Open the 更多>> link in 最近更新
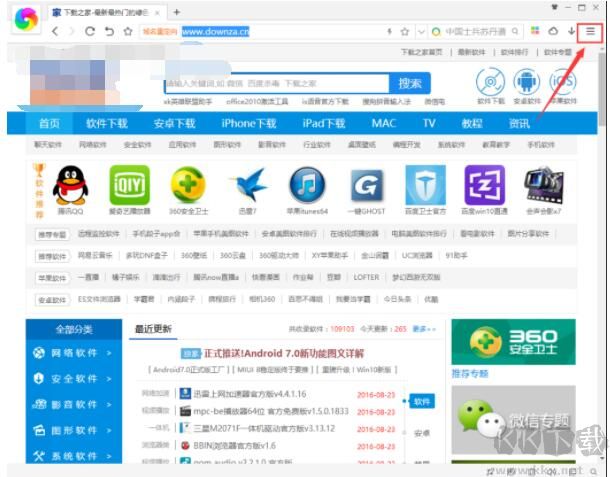This screenshot has width=610, height=477. tap(424, 329)
